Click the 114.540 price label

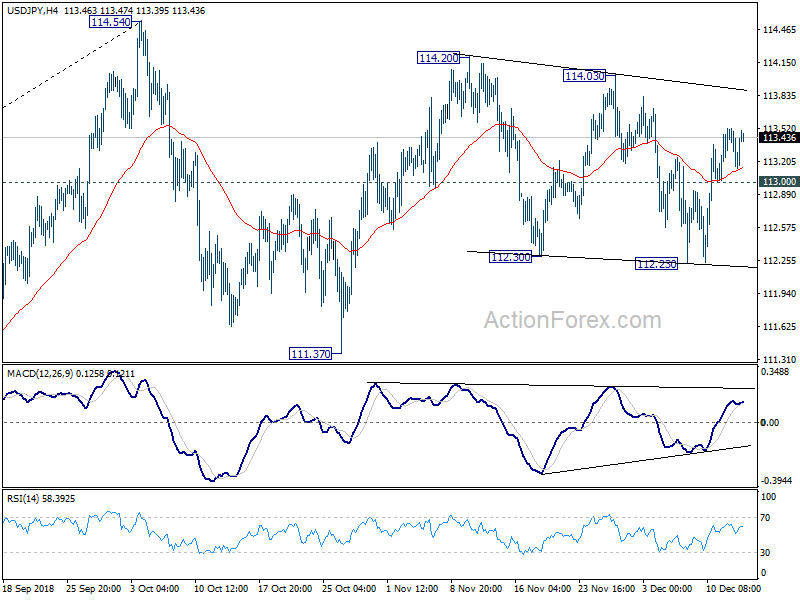point(110,22)
